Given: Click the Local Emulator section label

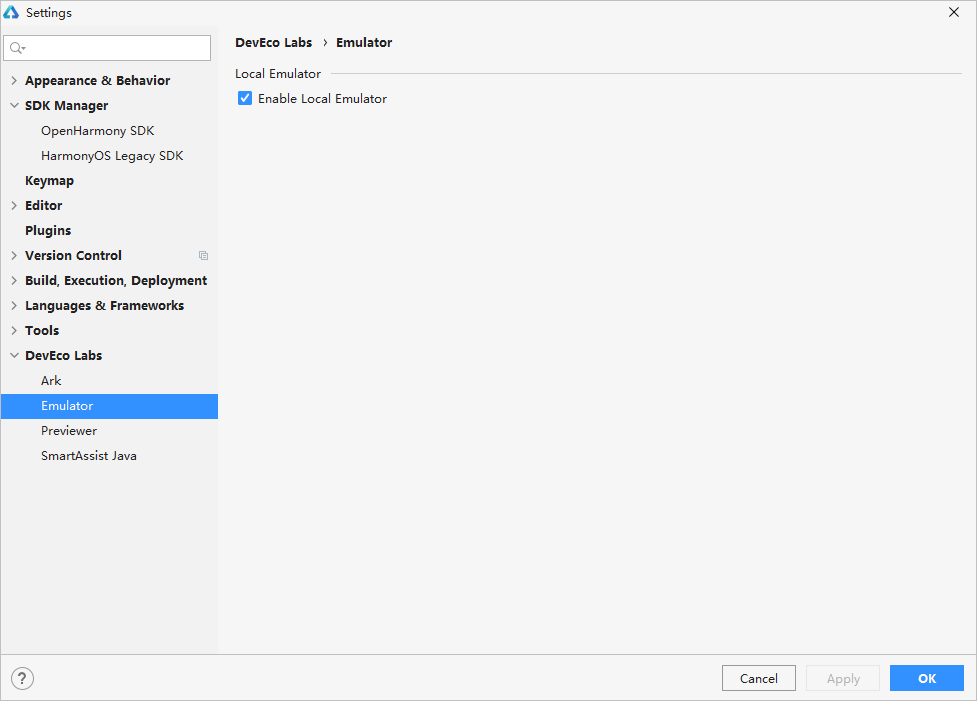Looking at the screenshot, I should click(x=278, y=74).
